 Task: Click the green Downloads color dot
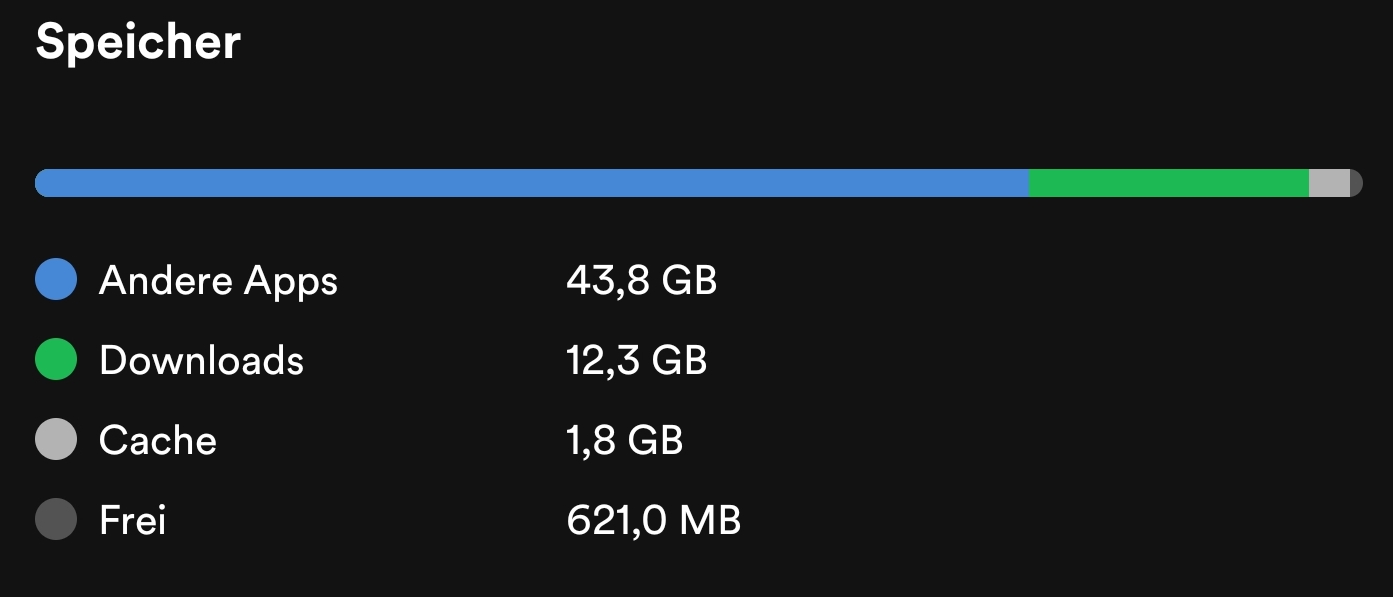(x=56, y=360)
